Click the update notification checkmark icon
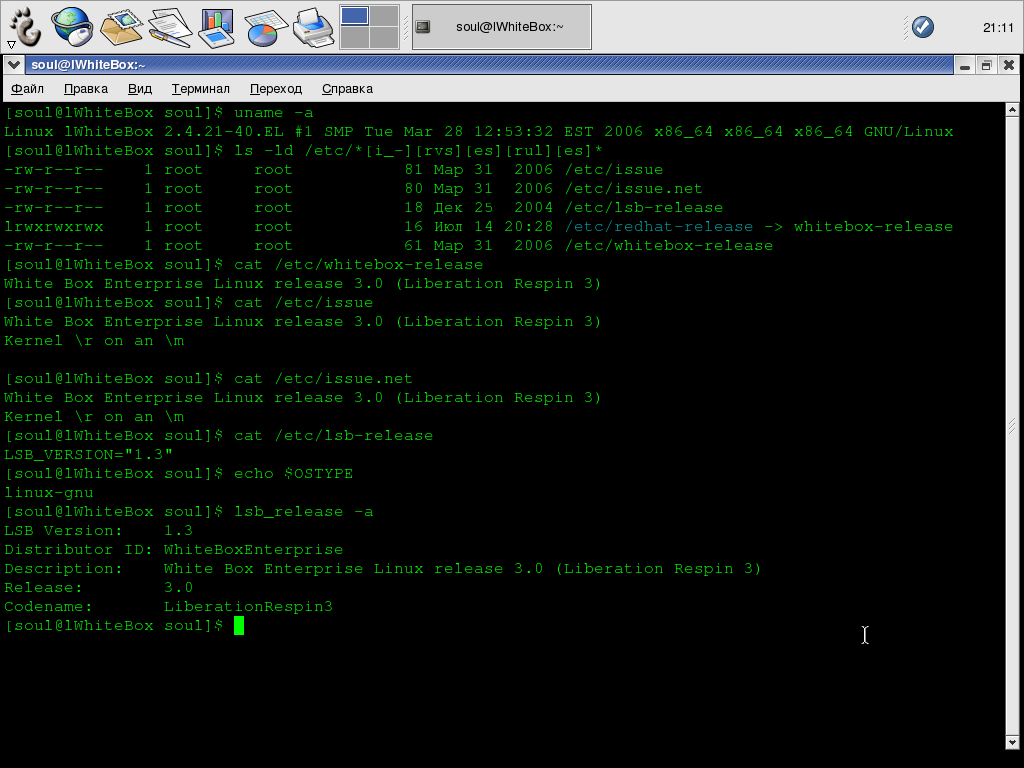The image size is (1024, 768). 922,27
